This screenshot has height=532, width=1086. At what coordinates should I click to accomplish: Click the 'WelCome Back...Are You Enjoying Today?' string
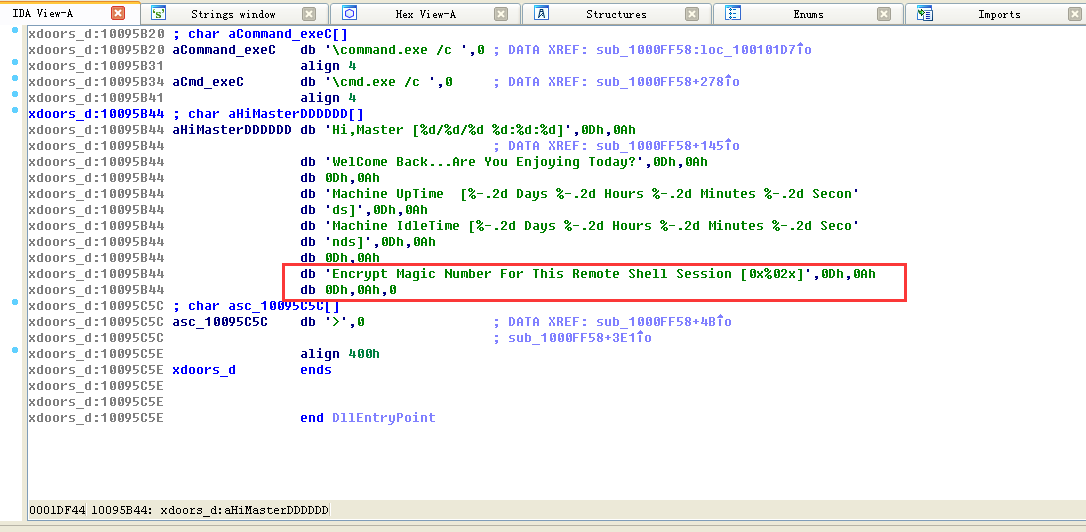[485, 161]
